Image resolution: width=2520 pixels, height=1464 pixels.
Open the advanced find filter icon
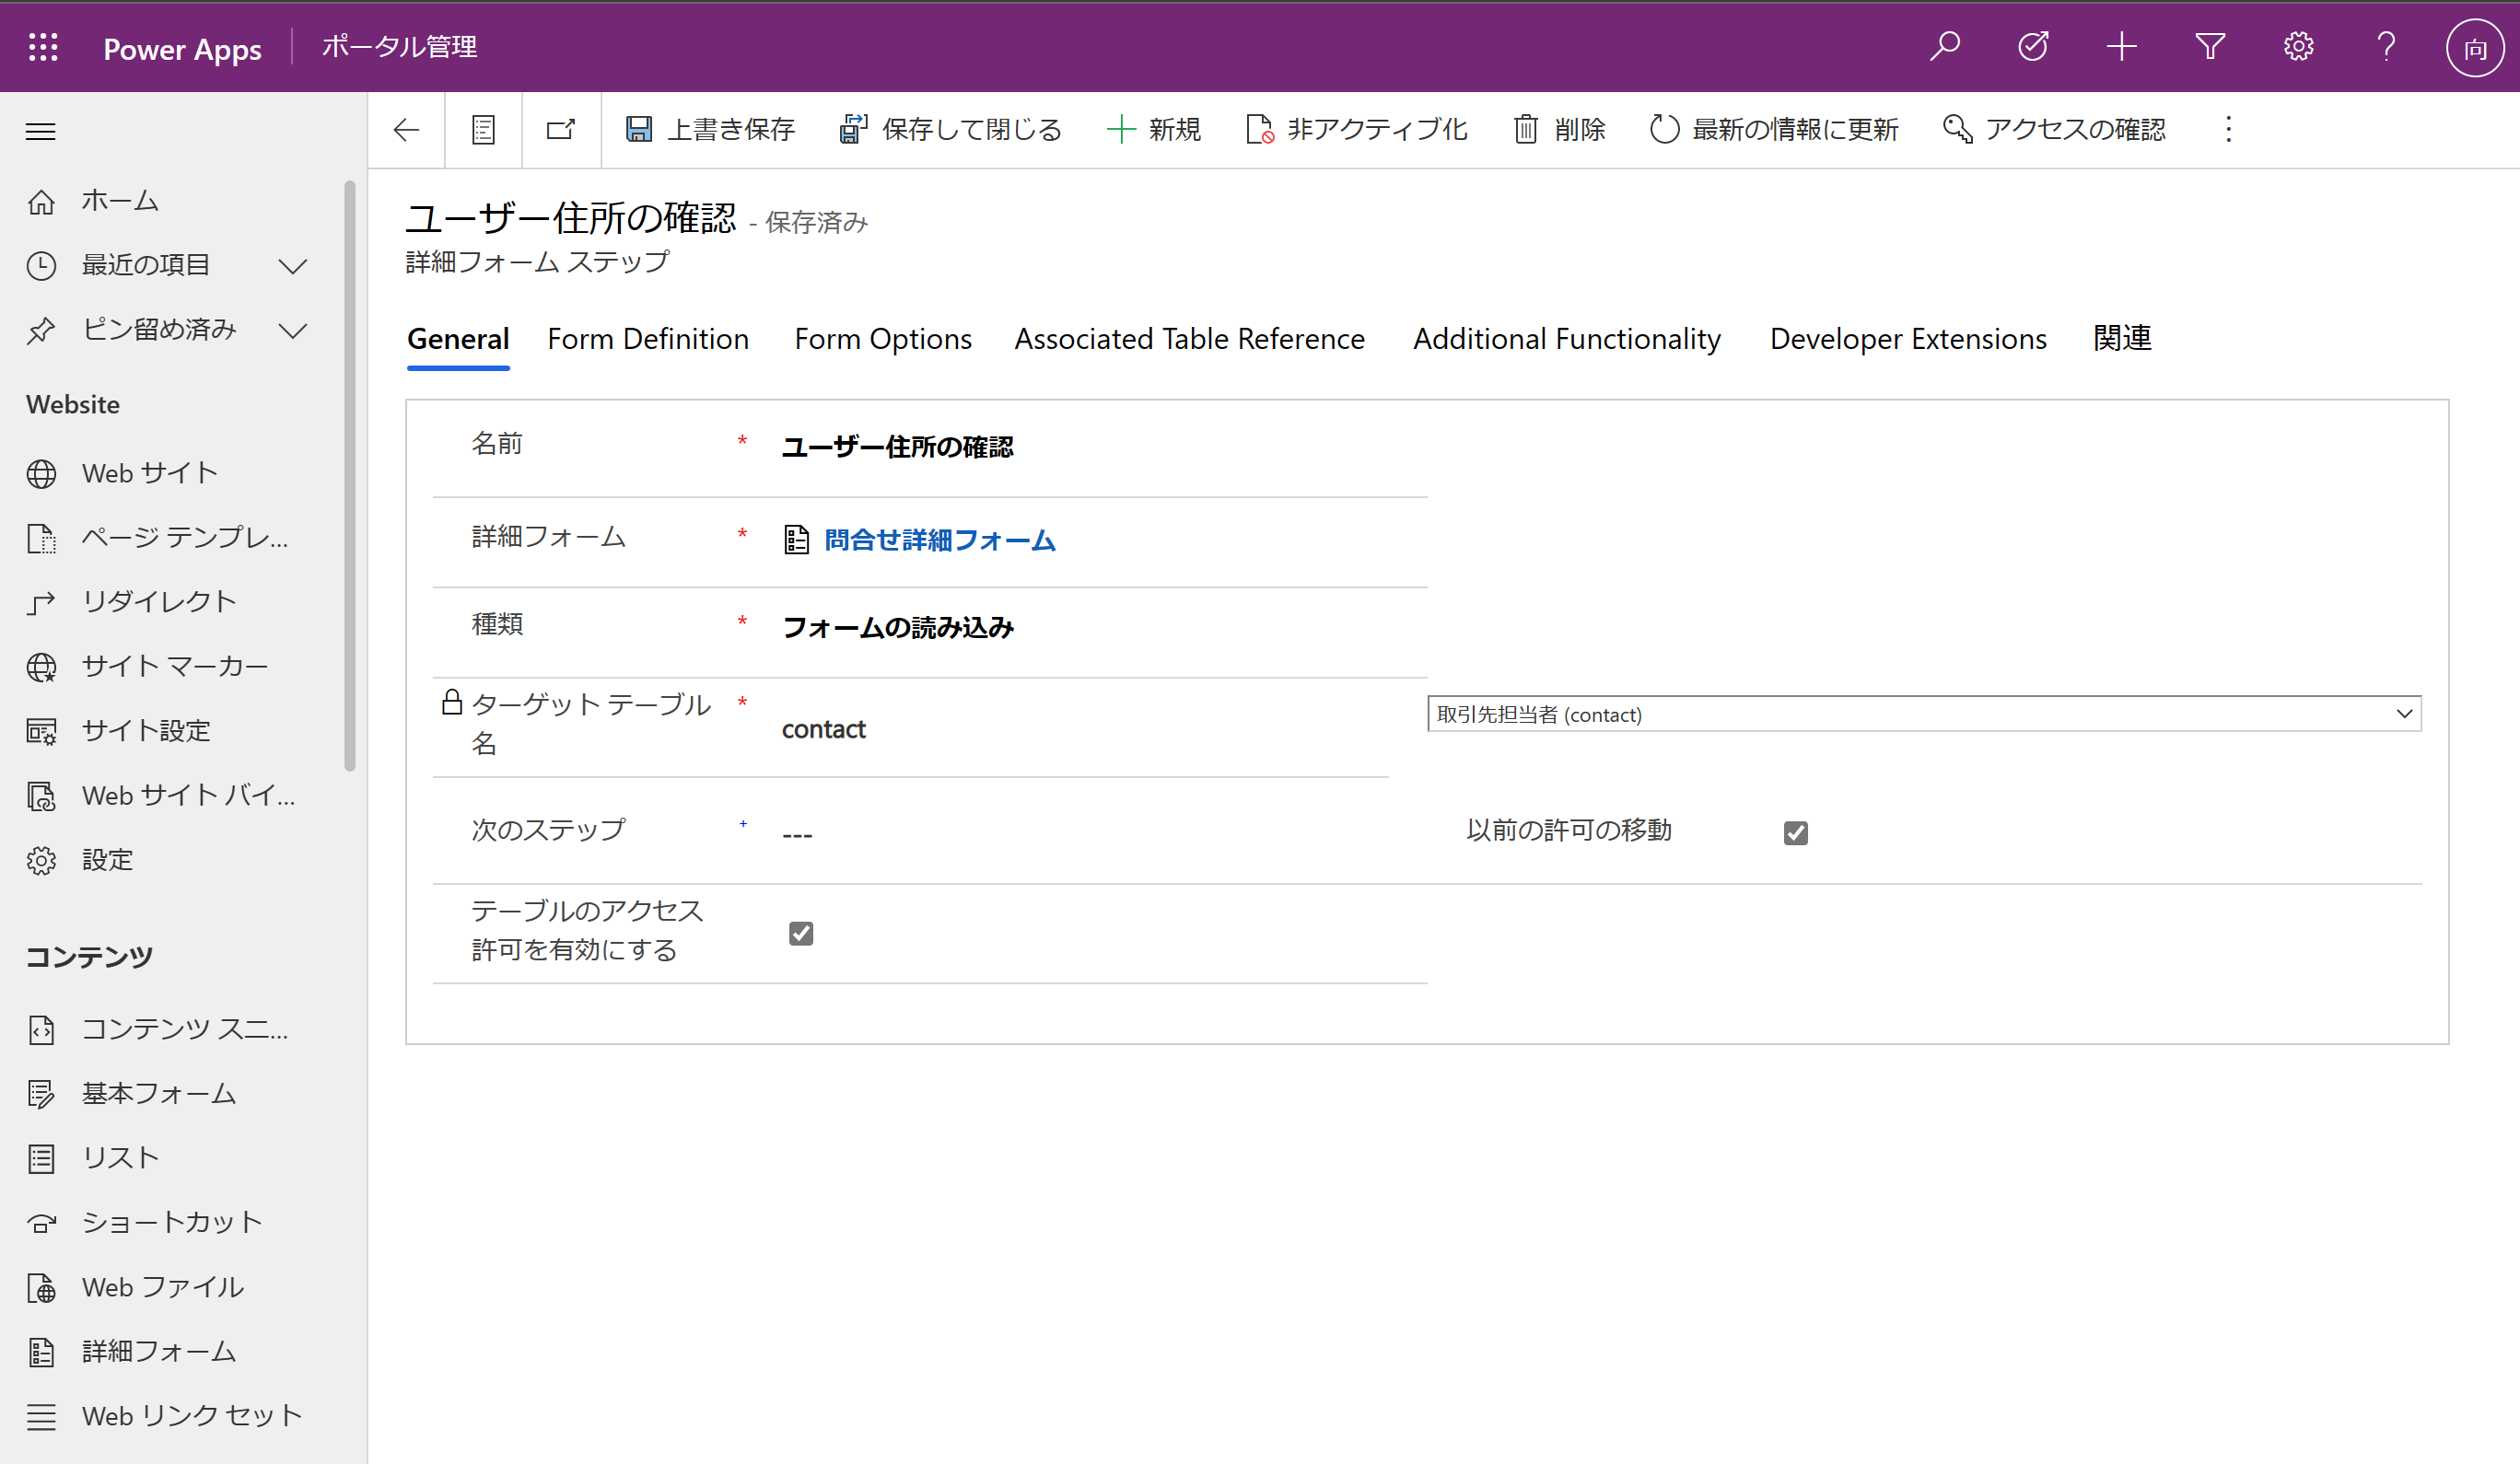point(2210,47)
